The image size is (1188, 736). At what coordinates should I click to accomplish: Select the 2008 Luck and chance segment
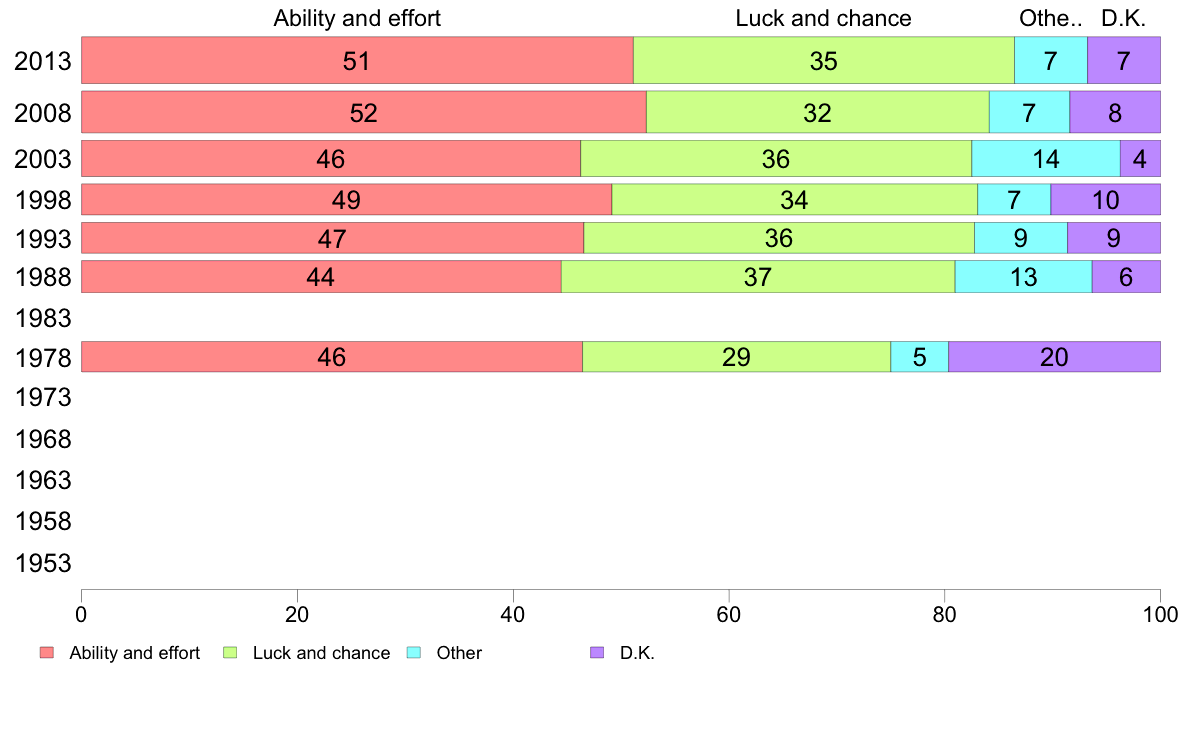817,112
